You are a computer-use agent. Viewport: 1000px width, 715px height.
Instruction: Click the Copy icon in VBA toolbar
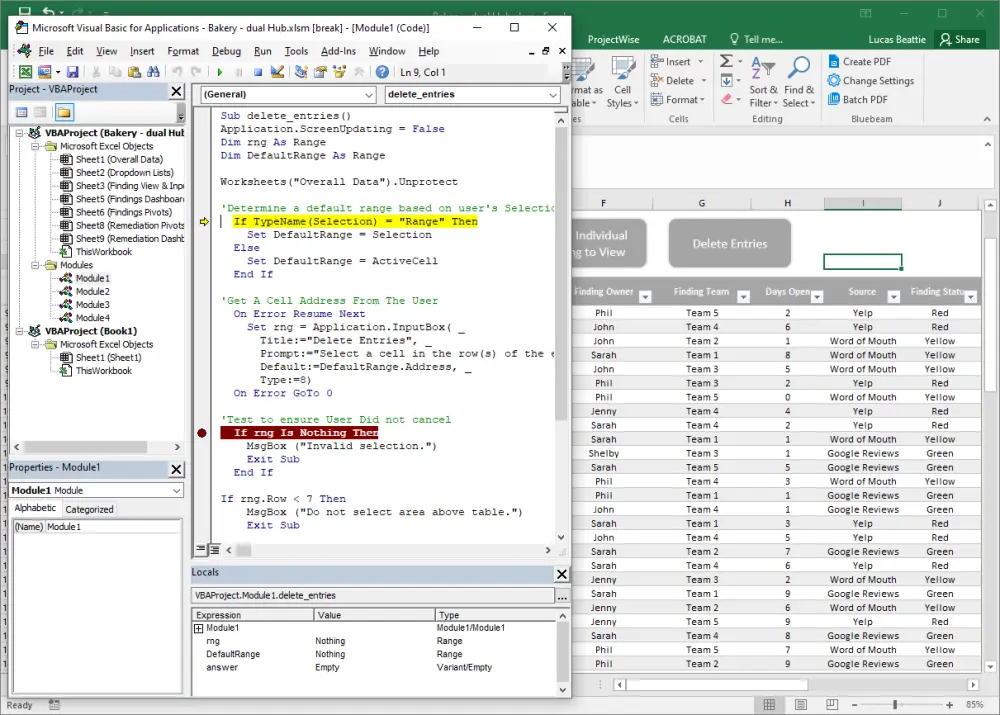click(x=115, y=72)
